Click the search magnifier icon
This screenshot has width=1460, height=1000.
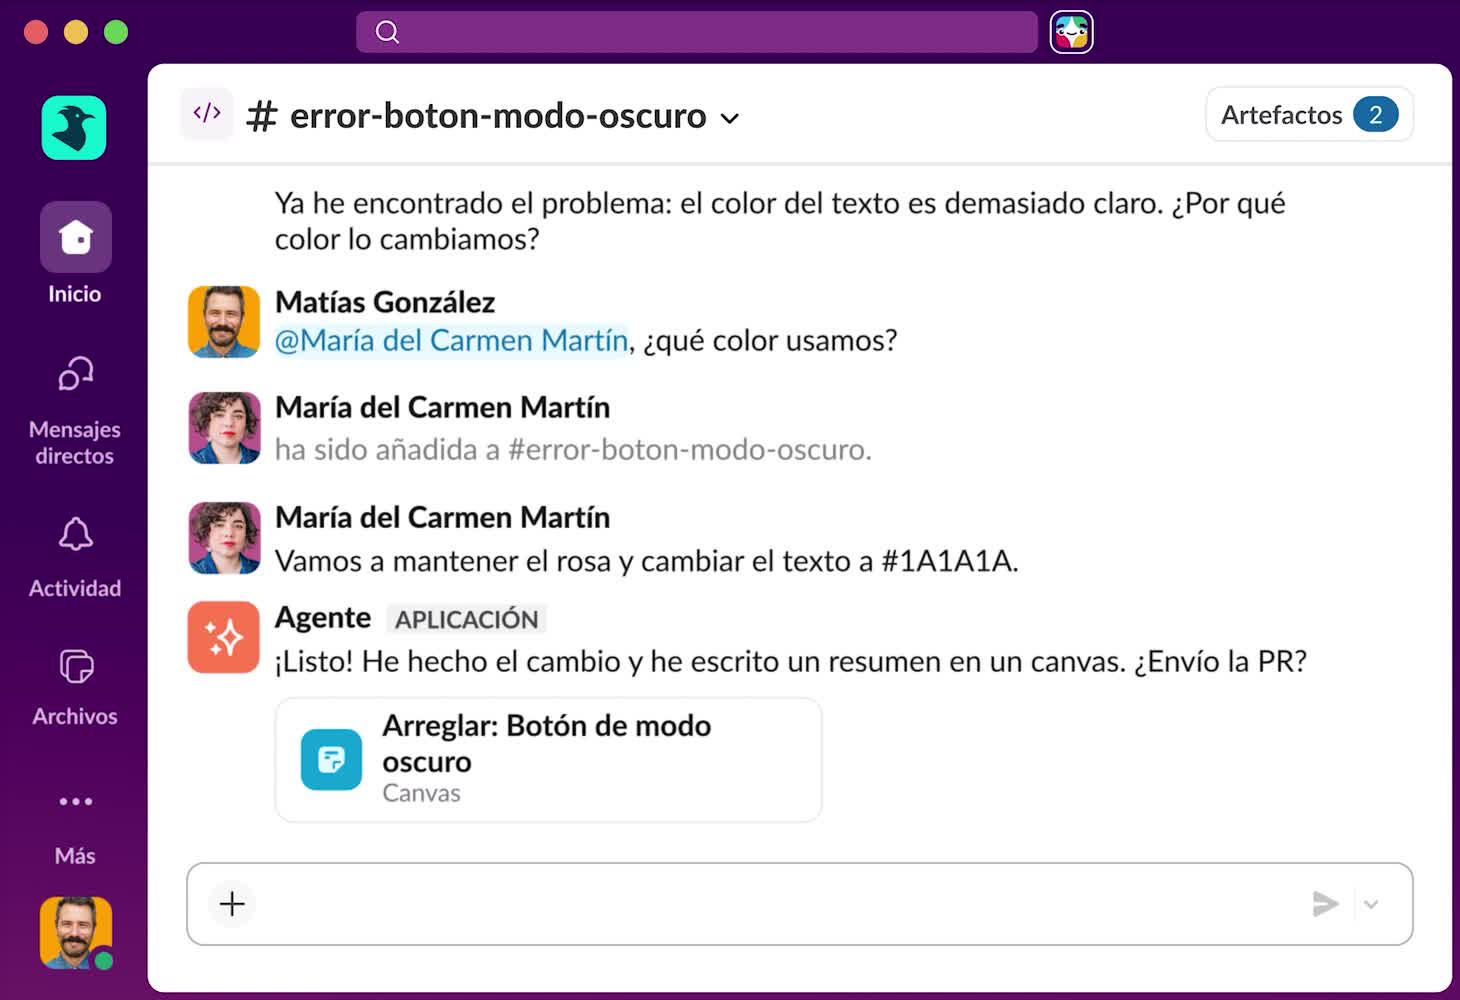click(387, 32)
